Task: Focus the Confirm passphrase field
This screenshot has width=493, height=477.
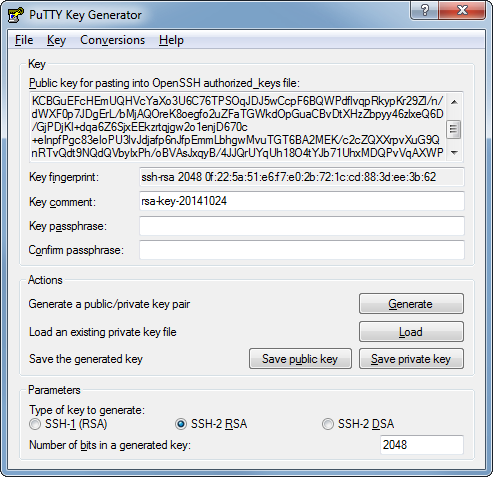Action: (x=302, y=250)
